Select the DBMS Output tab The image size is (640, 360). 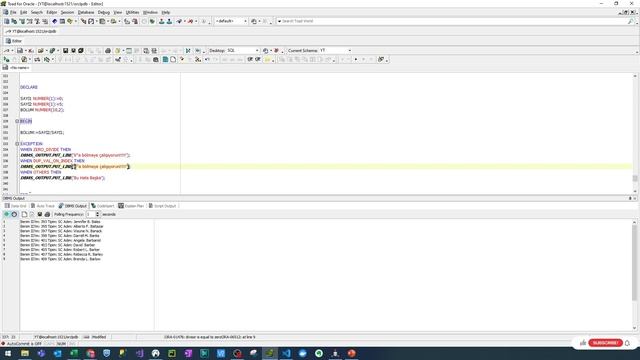point(73,206)
